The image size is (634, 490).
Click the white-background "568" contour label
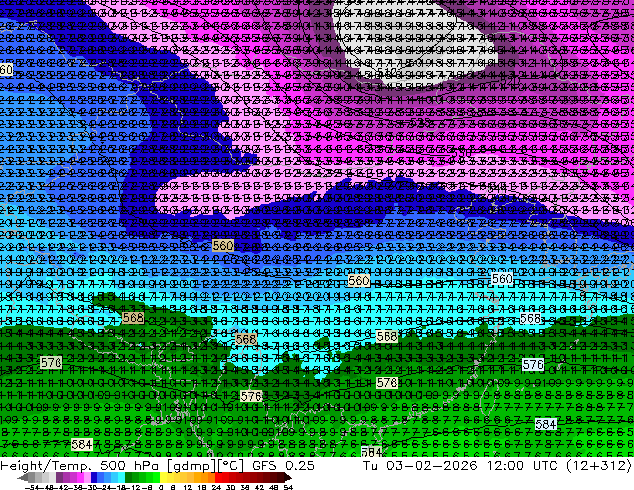(x=530, y=319)
